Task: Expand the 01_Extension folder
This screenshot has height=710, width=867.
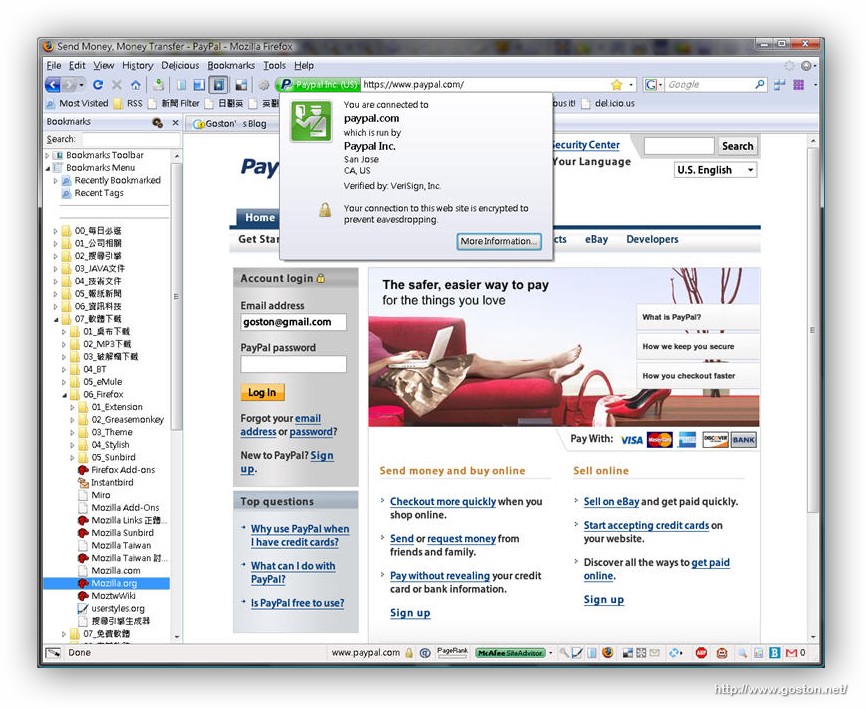Action: (x=72, y=408)
